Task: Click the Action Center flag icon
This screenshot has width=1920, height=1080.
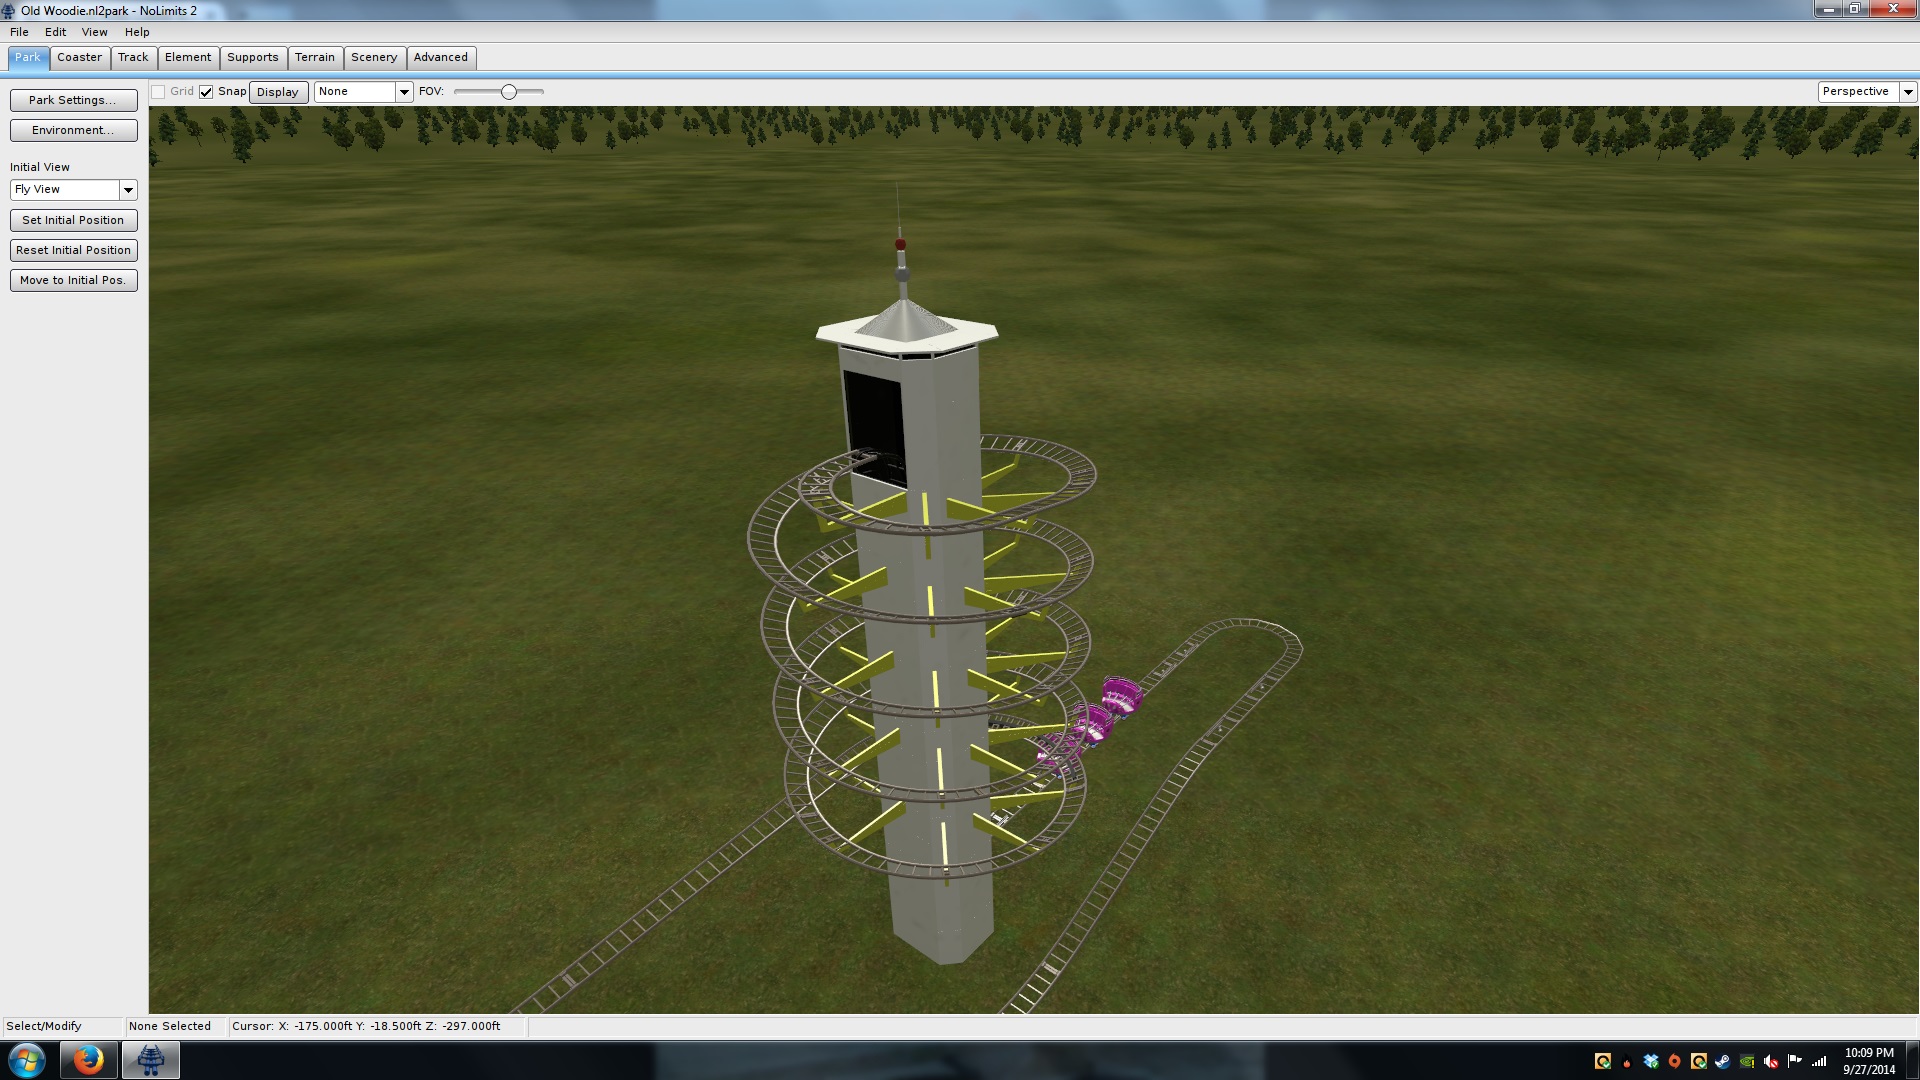Action: (x=1795, y=1060)
